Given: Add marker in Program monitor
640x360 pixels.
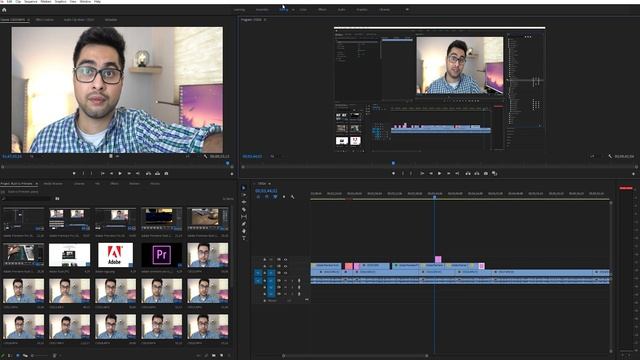Looking at the screenshot, I should (x=393, y=173).
